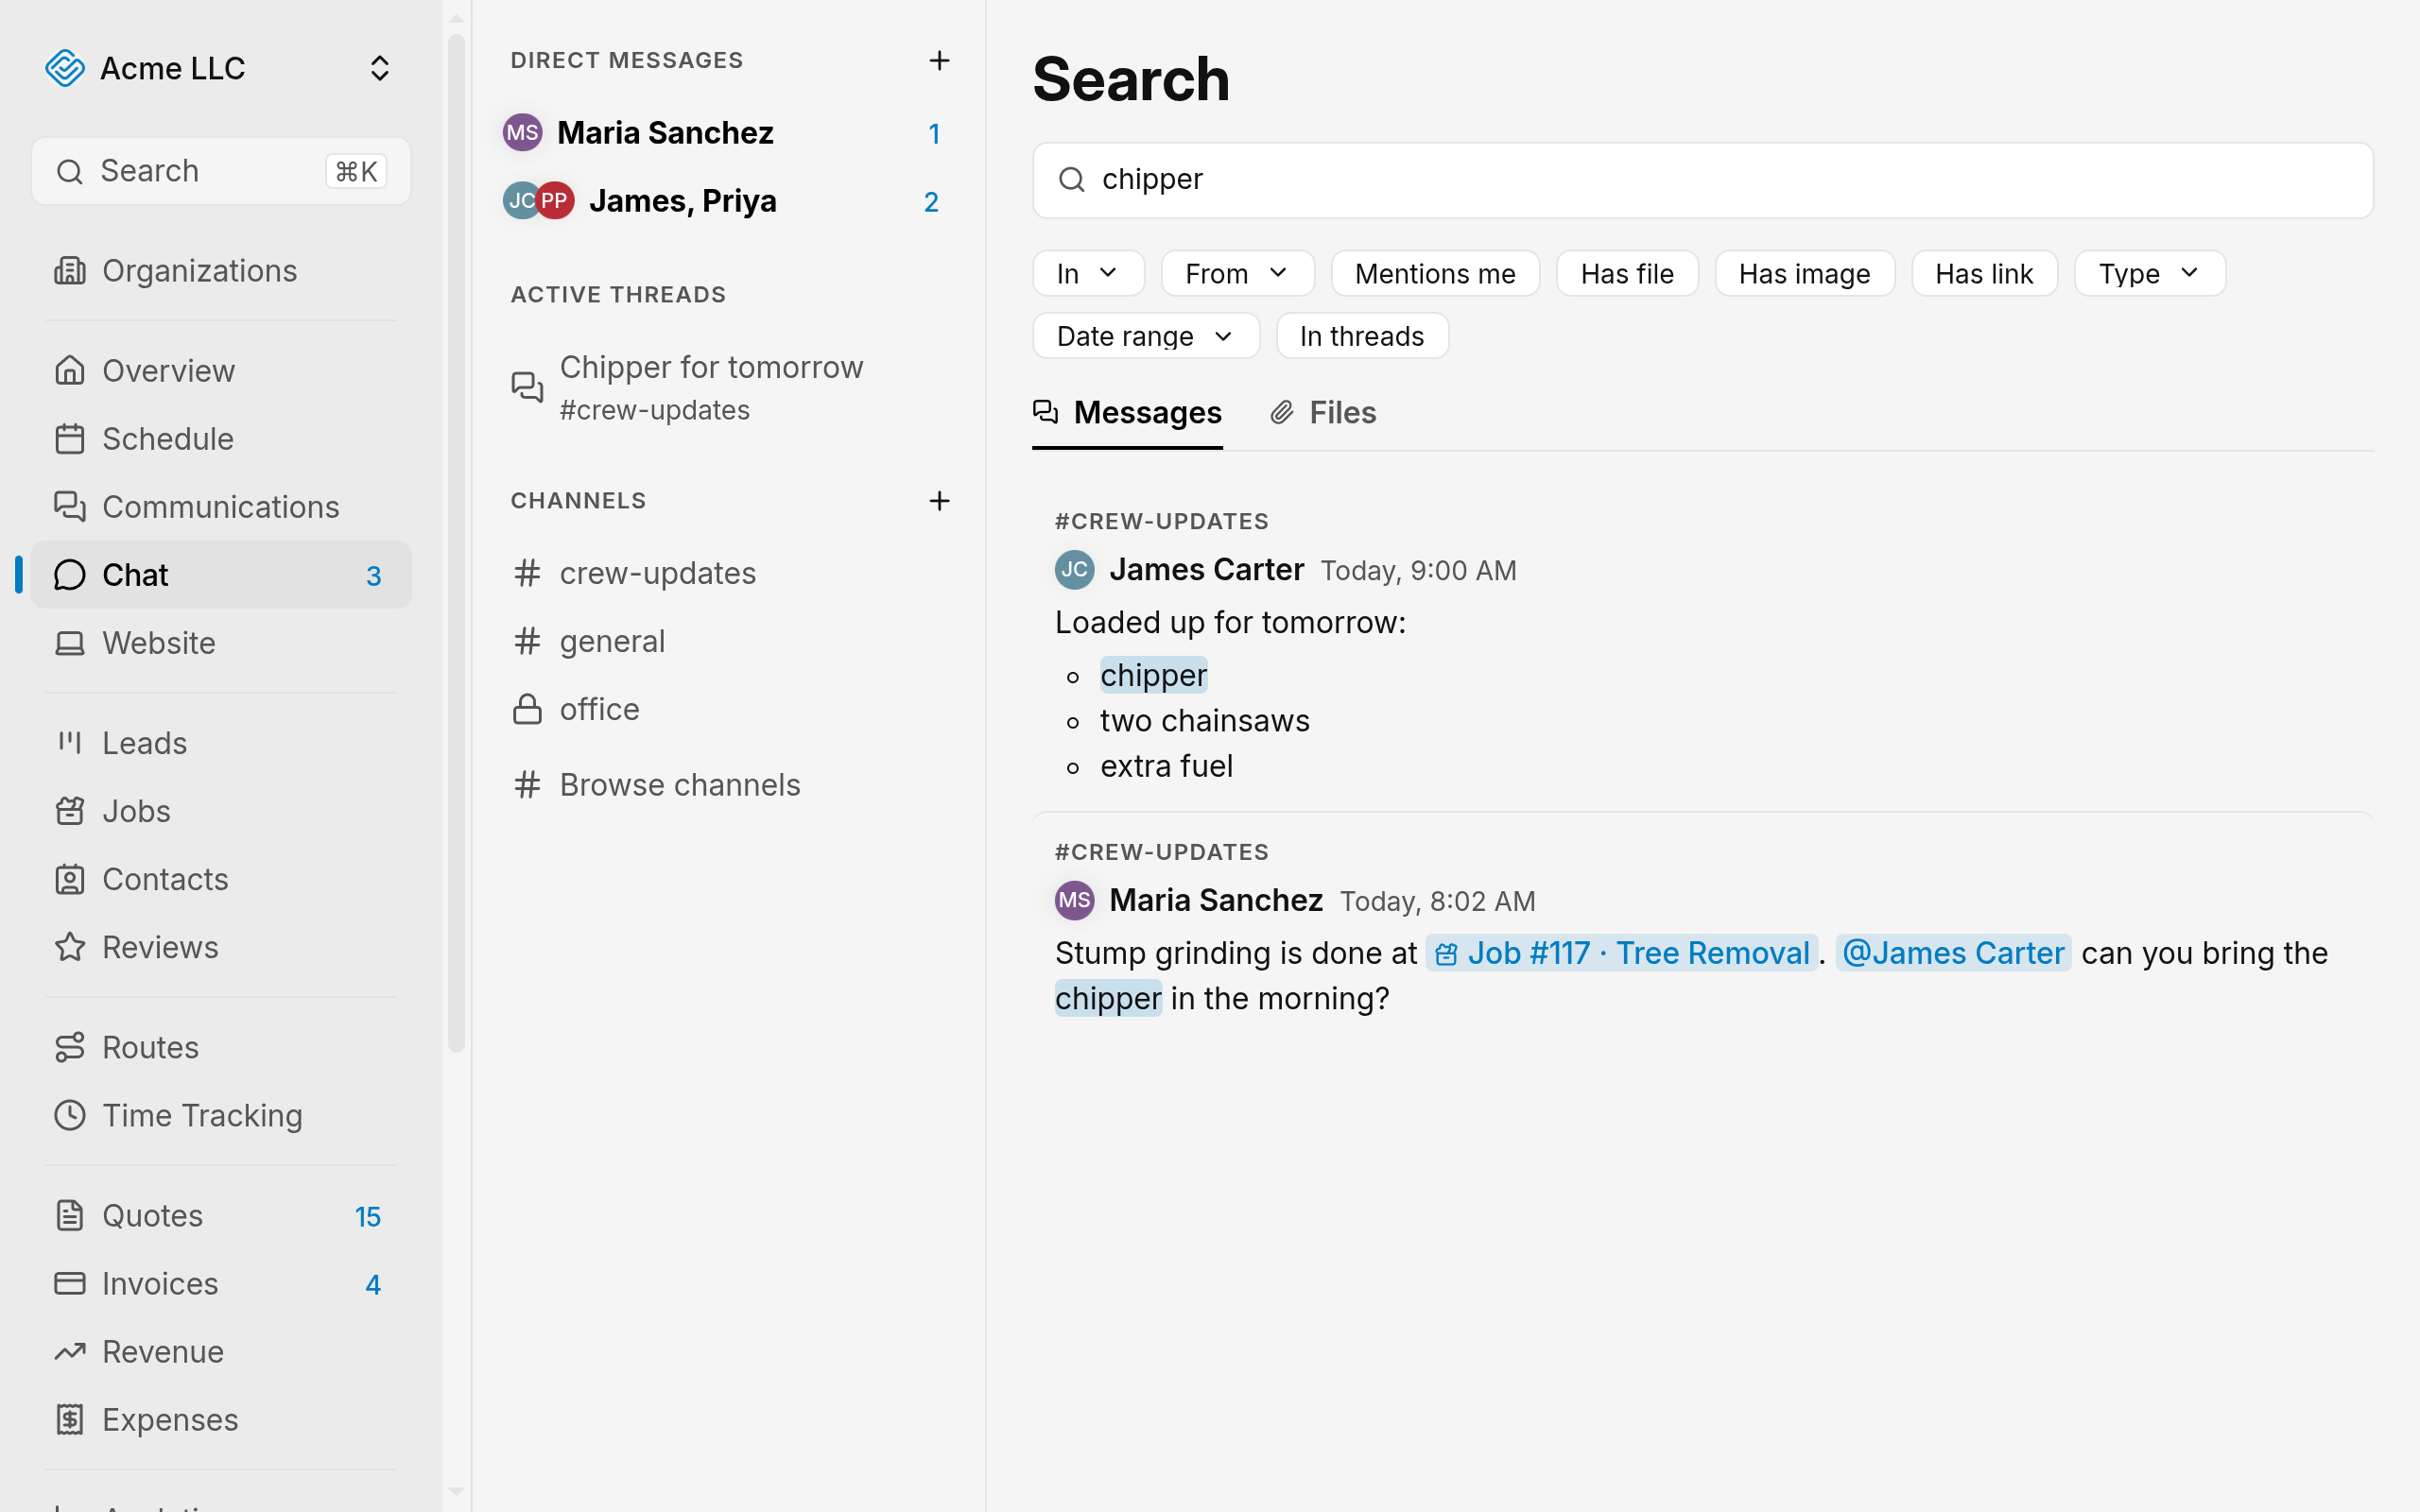
Task: Click the chipper search query field
Action: 1702,180
